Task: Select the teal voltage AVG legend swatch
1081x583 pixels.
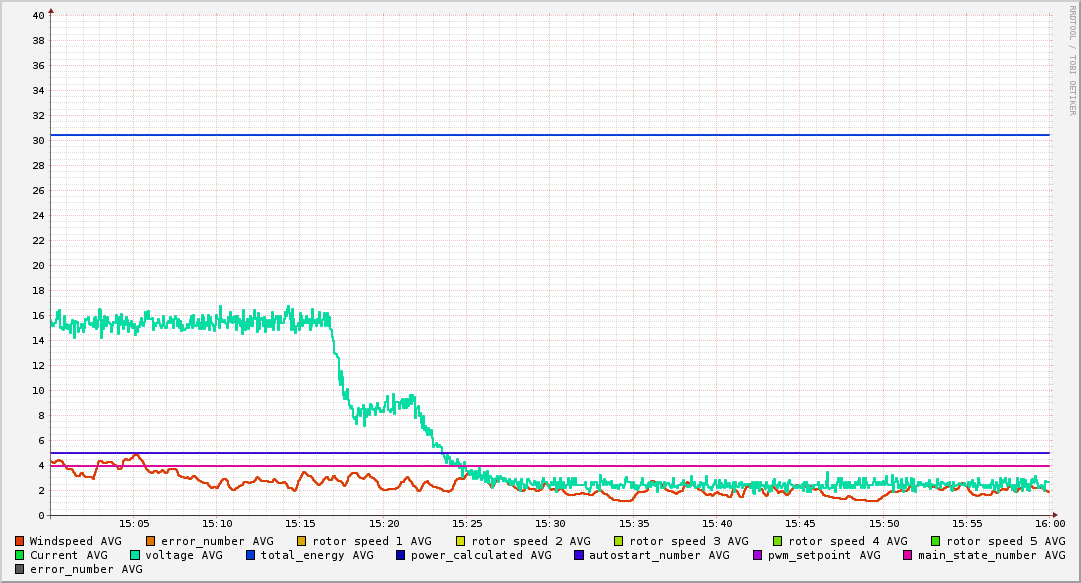Action: point(135,555)
